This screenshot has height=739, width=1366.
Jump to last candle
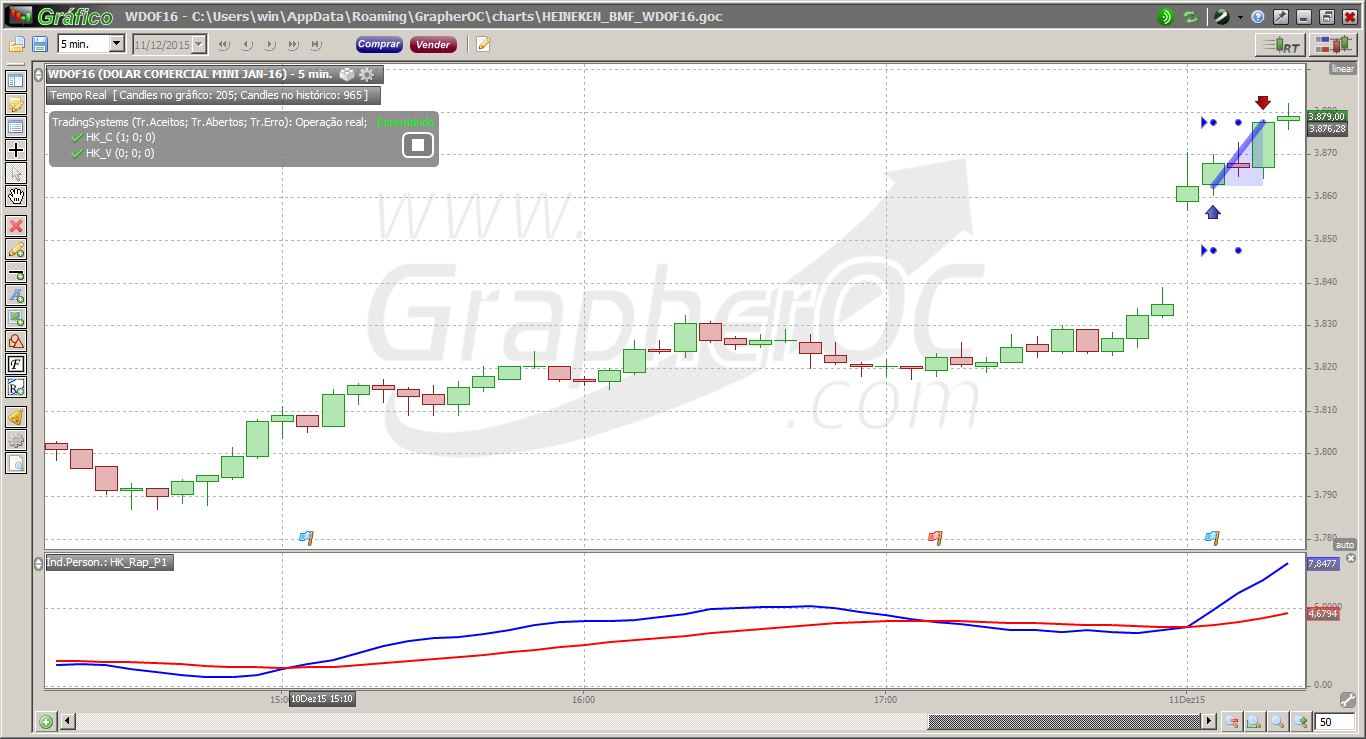pos(317,45)
